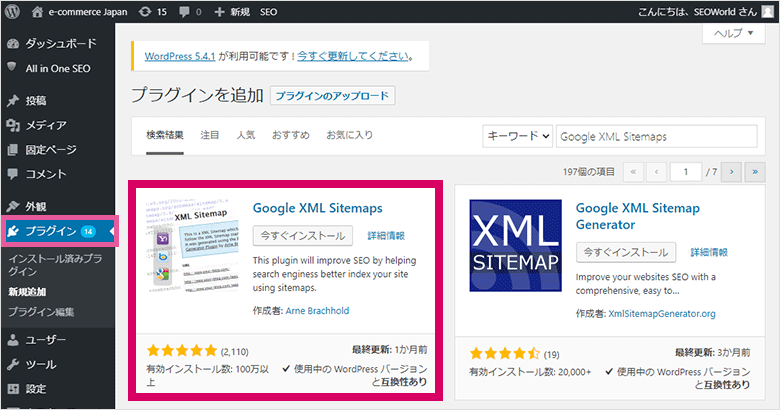Switch to the お気に入り tab
780x410 pixels.
349,135
